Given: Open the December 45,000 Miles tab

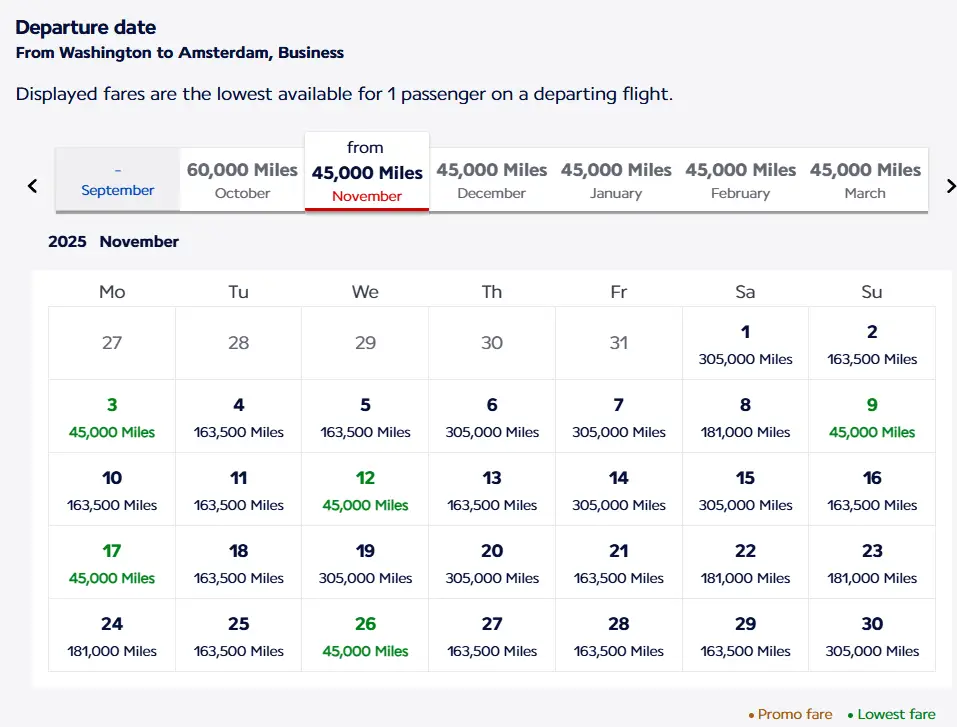Looking at the screenshot, I should [491, 180].
